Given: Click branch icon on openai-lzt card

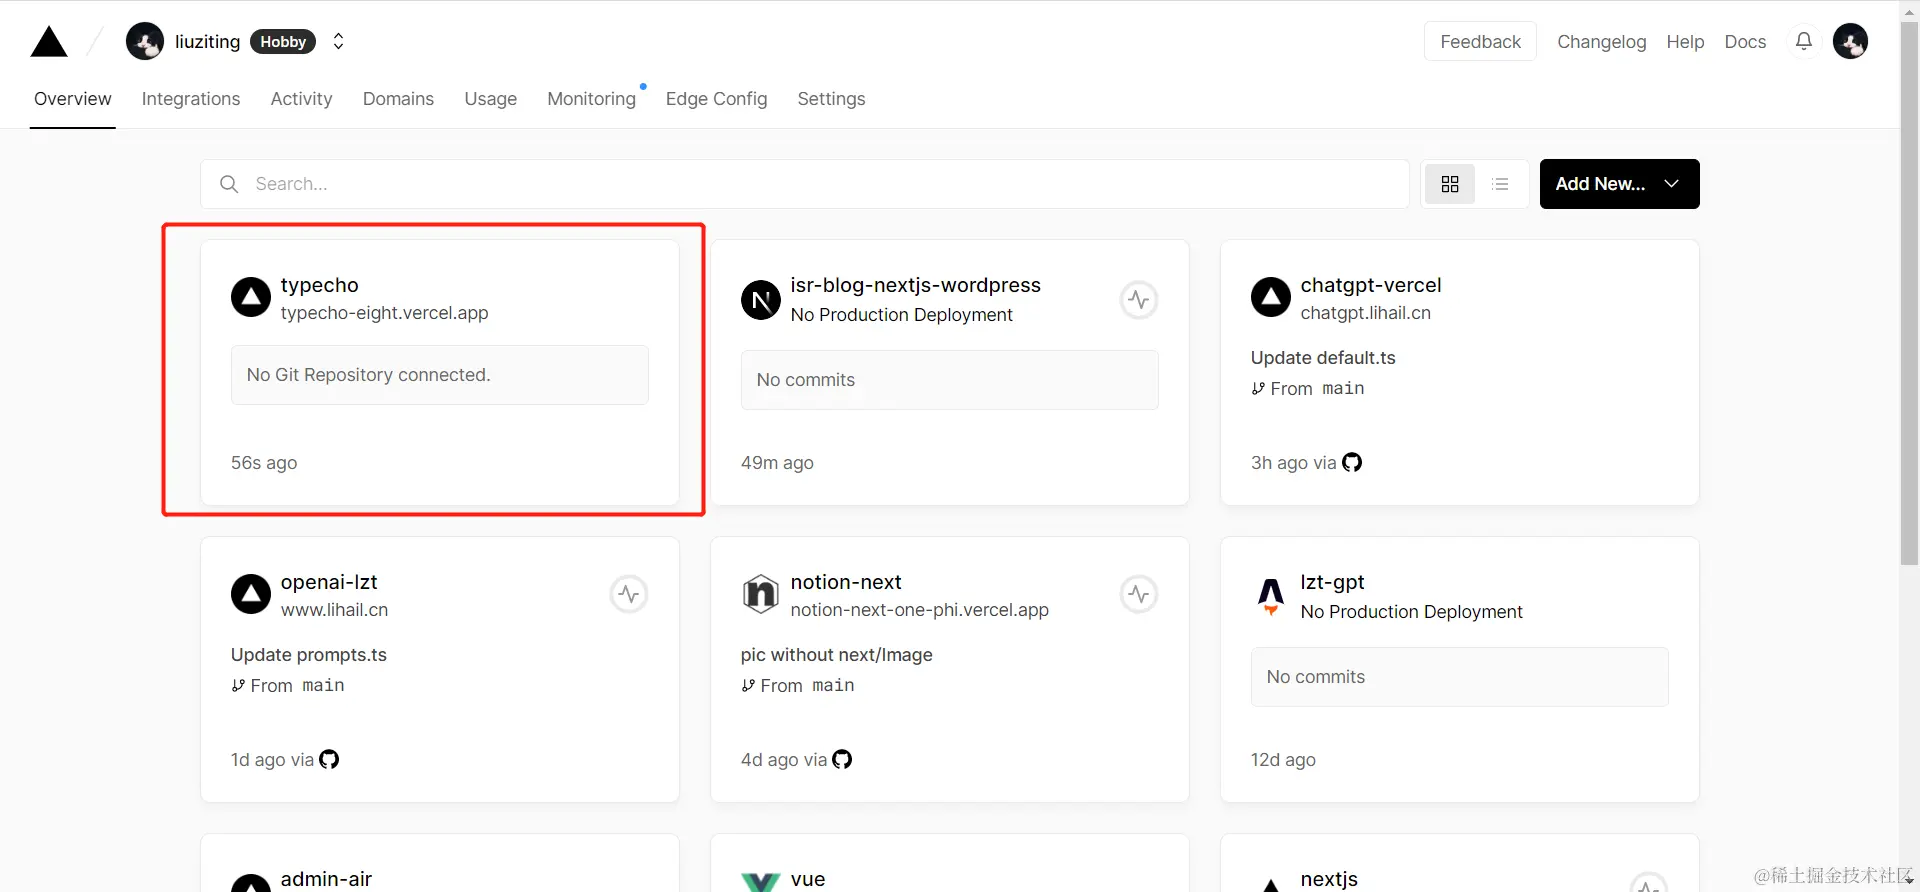Looking at the screenshot, I should (238, 685).
